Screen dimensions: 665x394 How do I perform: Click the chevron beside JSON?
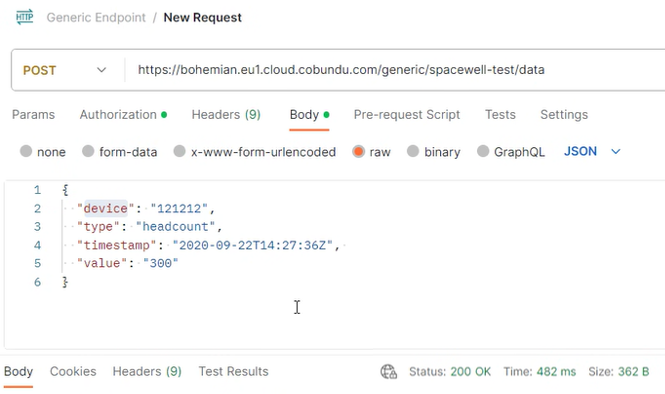(x=615, y=151)
